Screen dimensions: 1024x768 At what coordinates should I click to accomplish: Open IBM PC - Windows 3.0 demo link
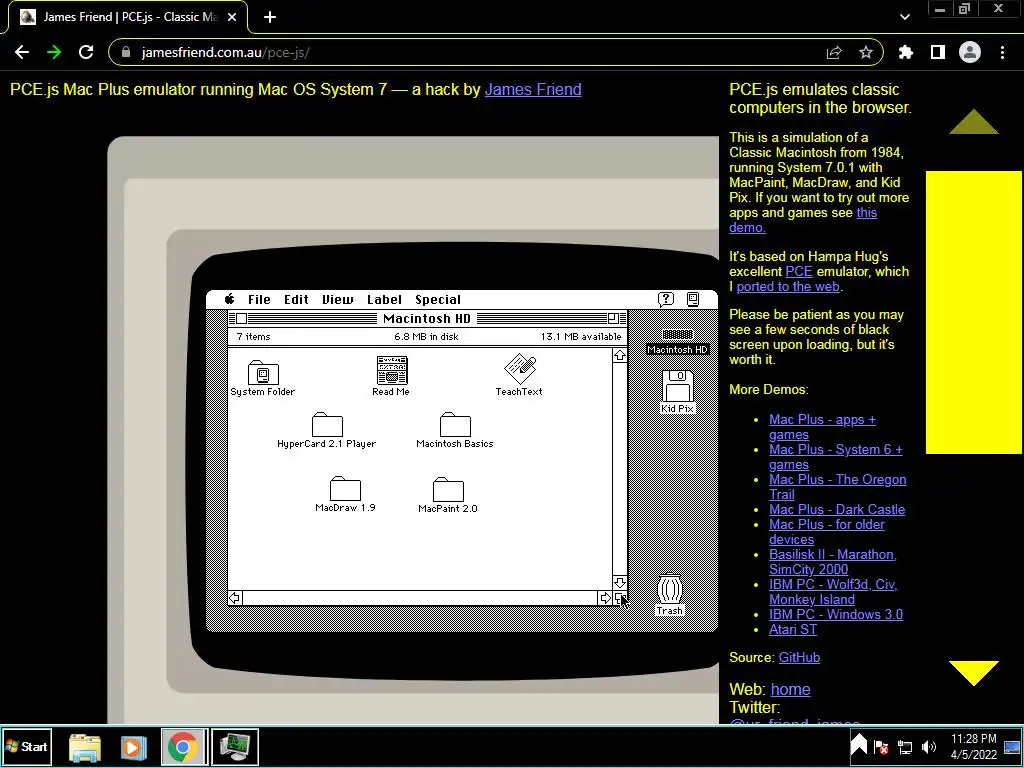click(836, 615)
